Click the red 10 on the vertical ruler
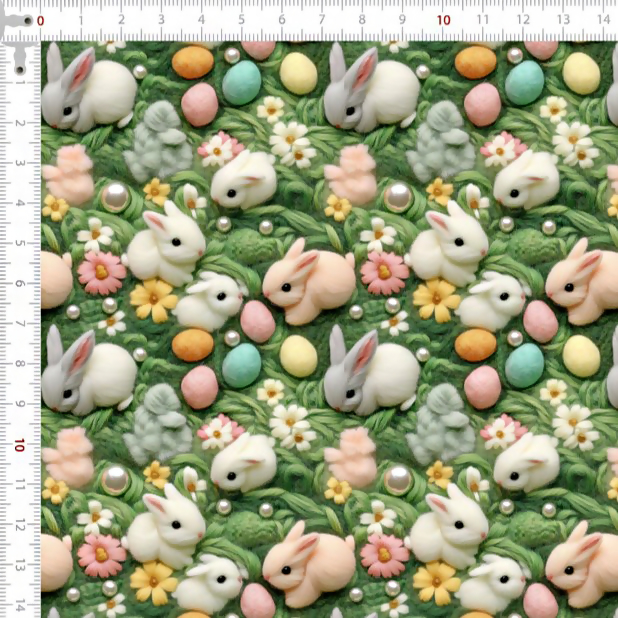618x618 pixels. pyautogui.click(x=20, y=444)
